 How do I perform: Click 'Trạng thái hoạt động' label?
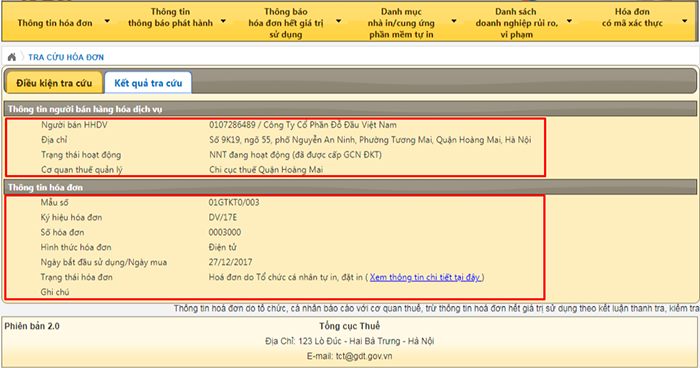point(81,155)
